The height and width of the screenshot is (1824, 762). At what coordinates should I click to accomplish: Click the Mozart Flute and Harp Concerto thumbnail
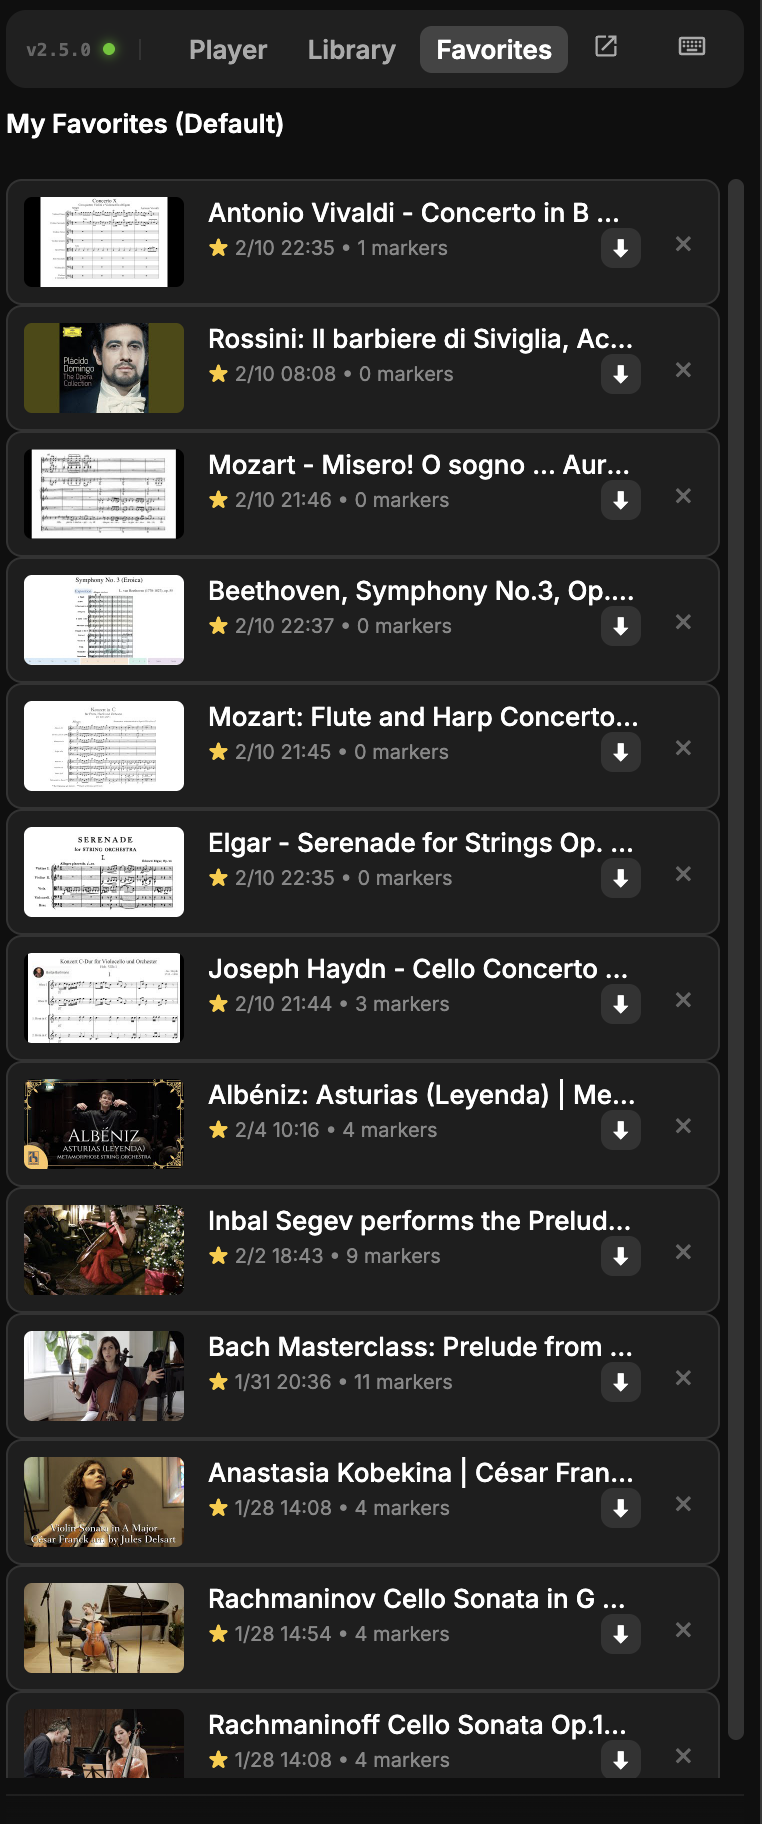pyautogui.click(x=104, y=746)
